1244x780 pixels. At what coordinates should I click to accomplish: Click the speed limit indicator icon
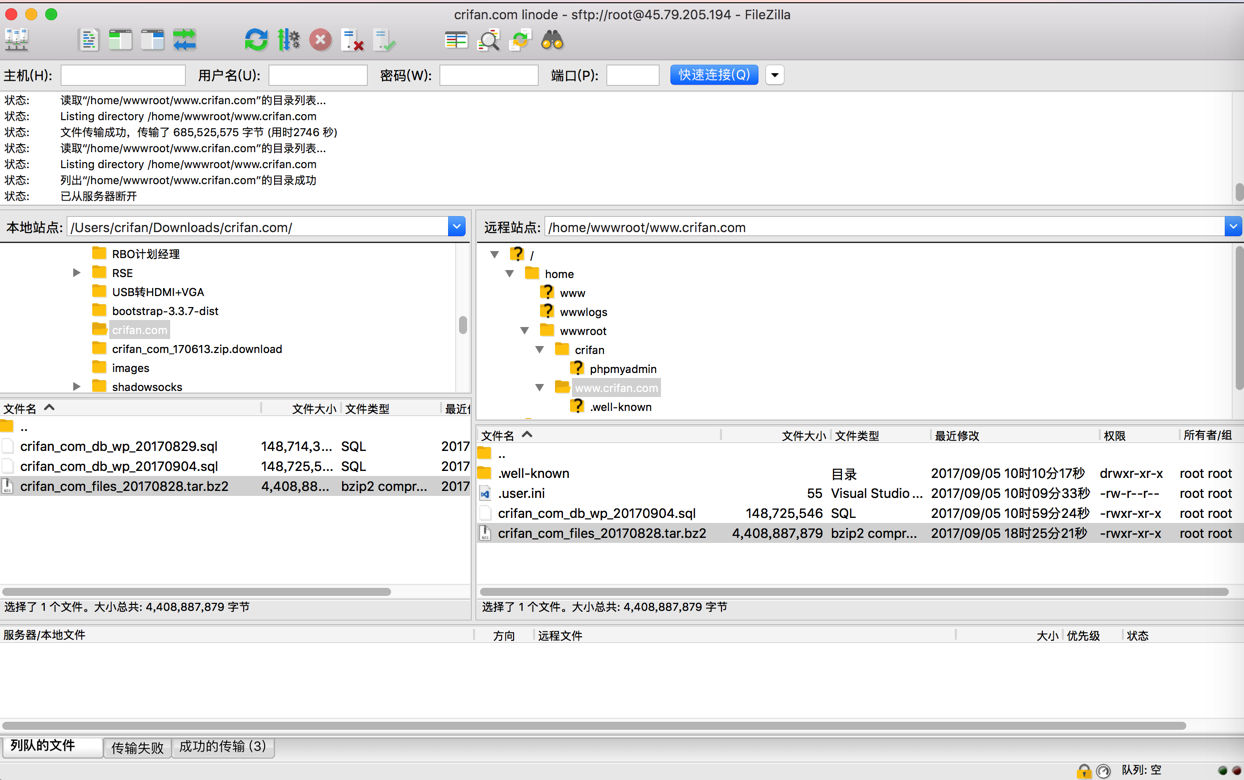coord(1103,771)
